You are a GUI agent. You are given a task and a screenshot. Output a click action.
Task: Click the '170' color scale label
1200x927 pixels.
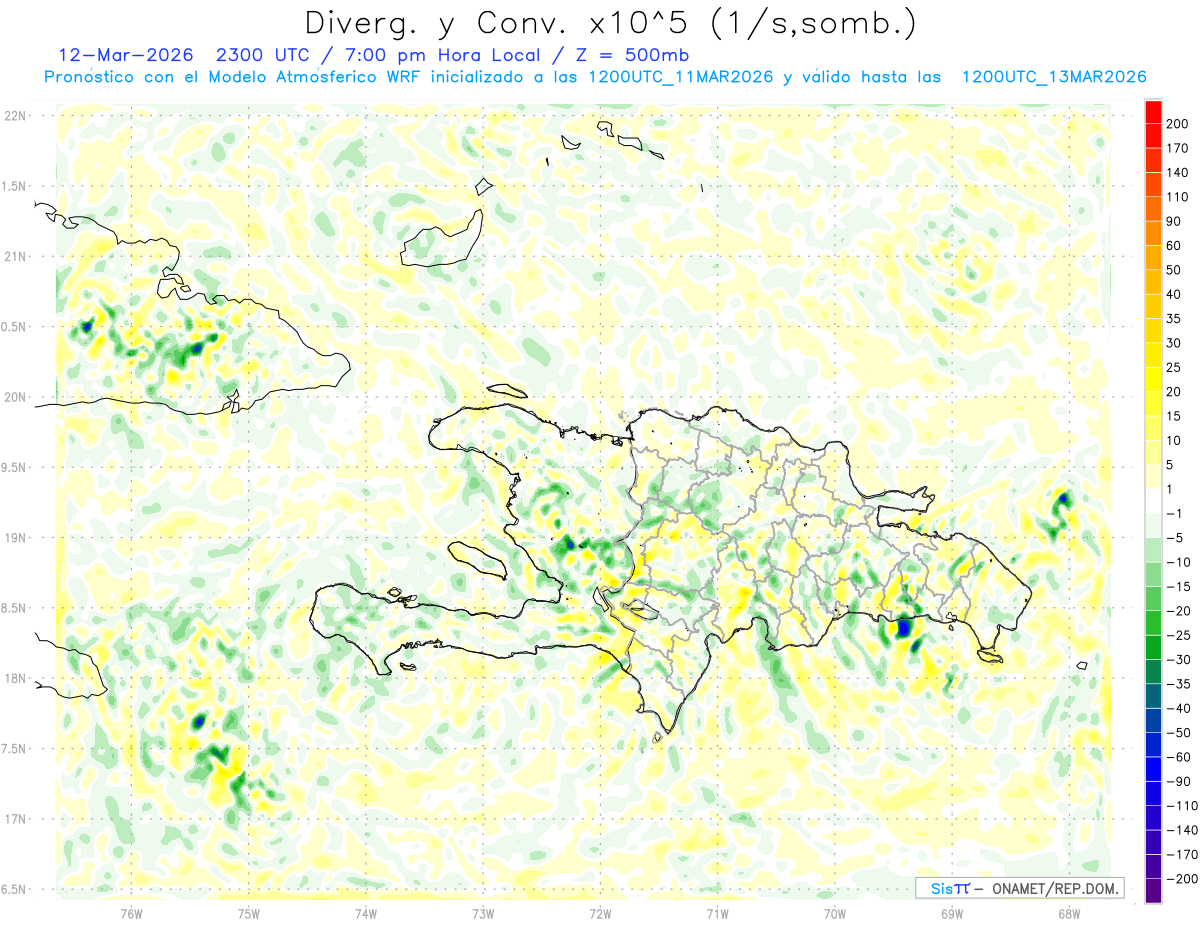pyautogui.click(x=1179, y=148)
